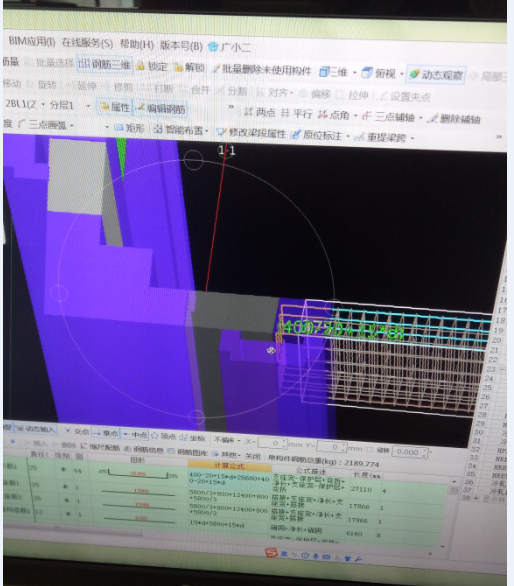Toggle the 编辑钢筋 edit rebar panel
514x586 pixels.
[x=161, y=109]
